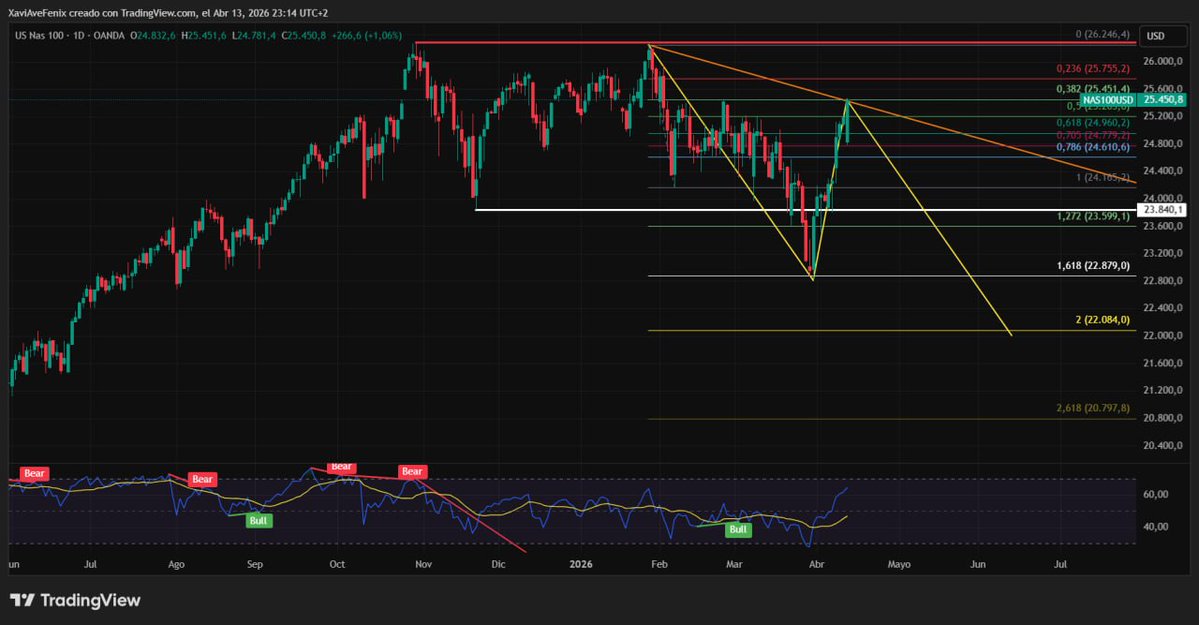Viewport: 1199px width, 625px height.
Task: Click the Ago month label on time axis
Action: 176,565
